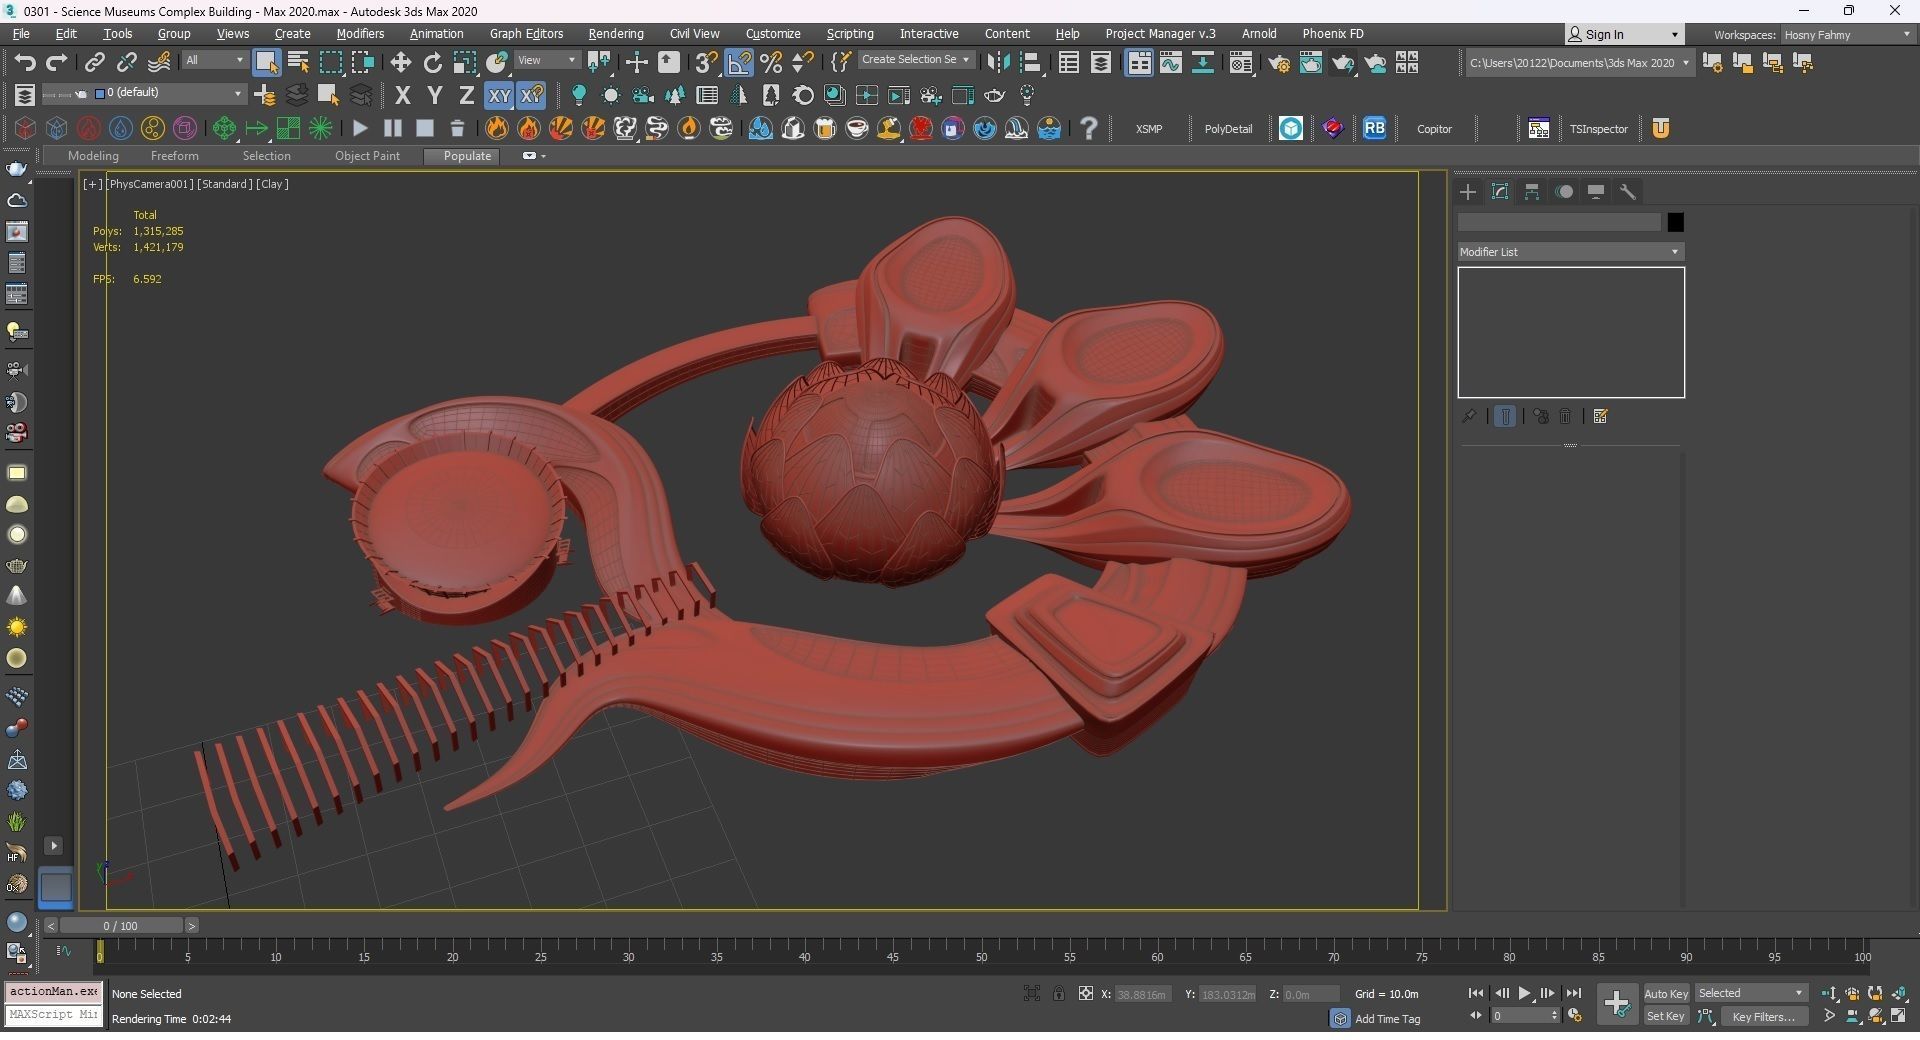Open the Rendered Frame Window

click(1311, 63)
